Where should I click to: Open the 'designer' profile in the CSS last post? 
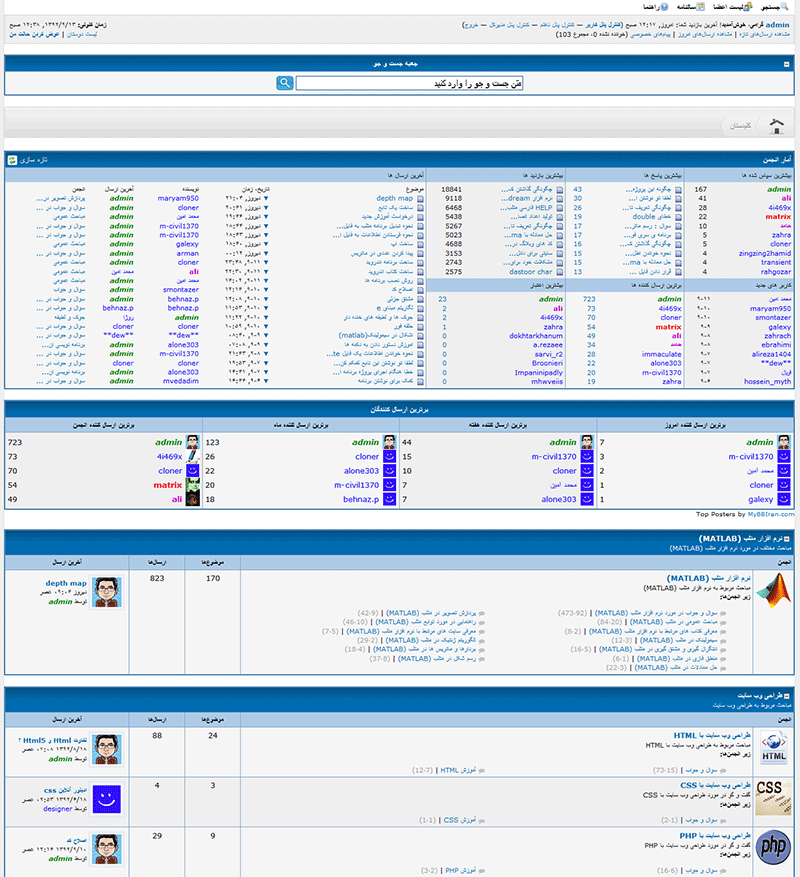pyautogui.click(x=58, y=809)
